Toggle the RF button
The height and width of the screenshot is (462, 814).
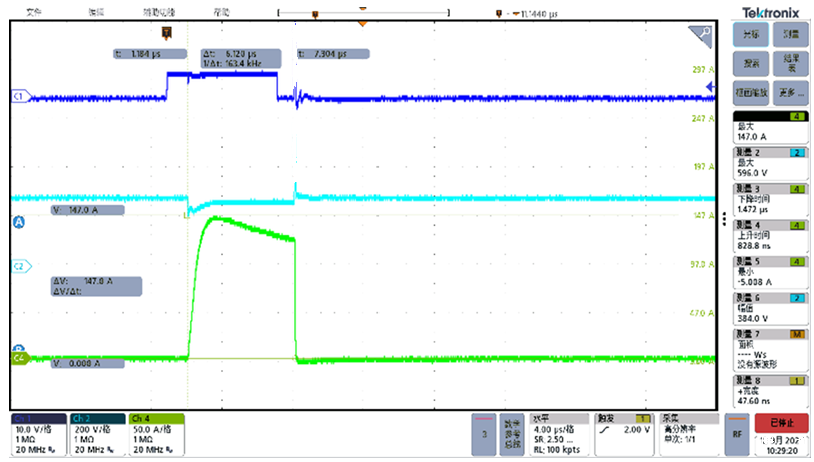pyautogui.click(x=736, y=435)
